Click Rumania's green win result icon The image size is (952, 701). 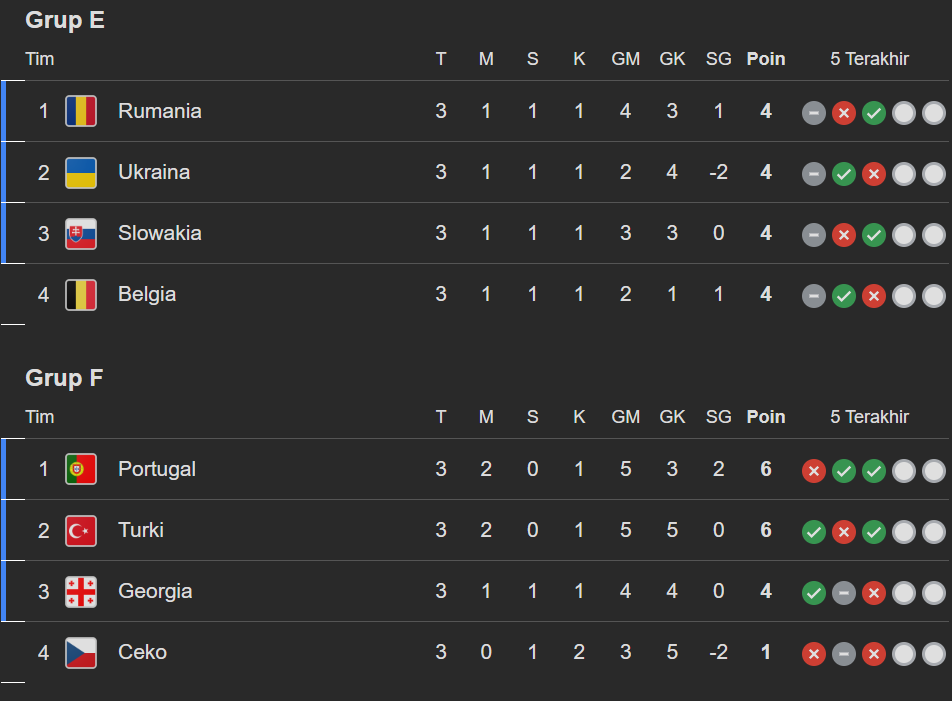pyautogui.click(x=874, y=112)
